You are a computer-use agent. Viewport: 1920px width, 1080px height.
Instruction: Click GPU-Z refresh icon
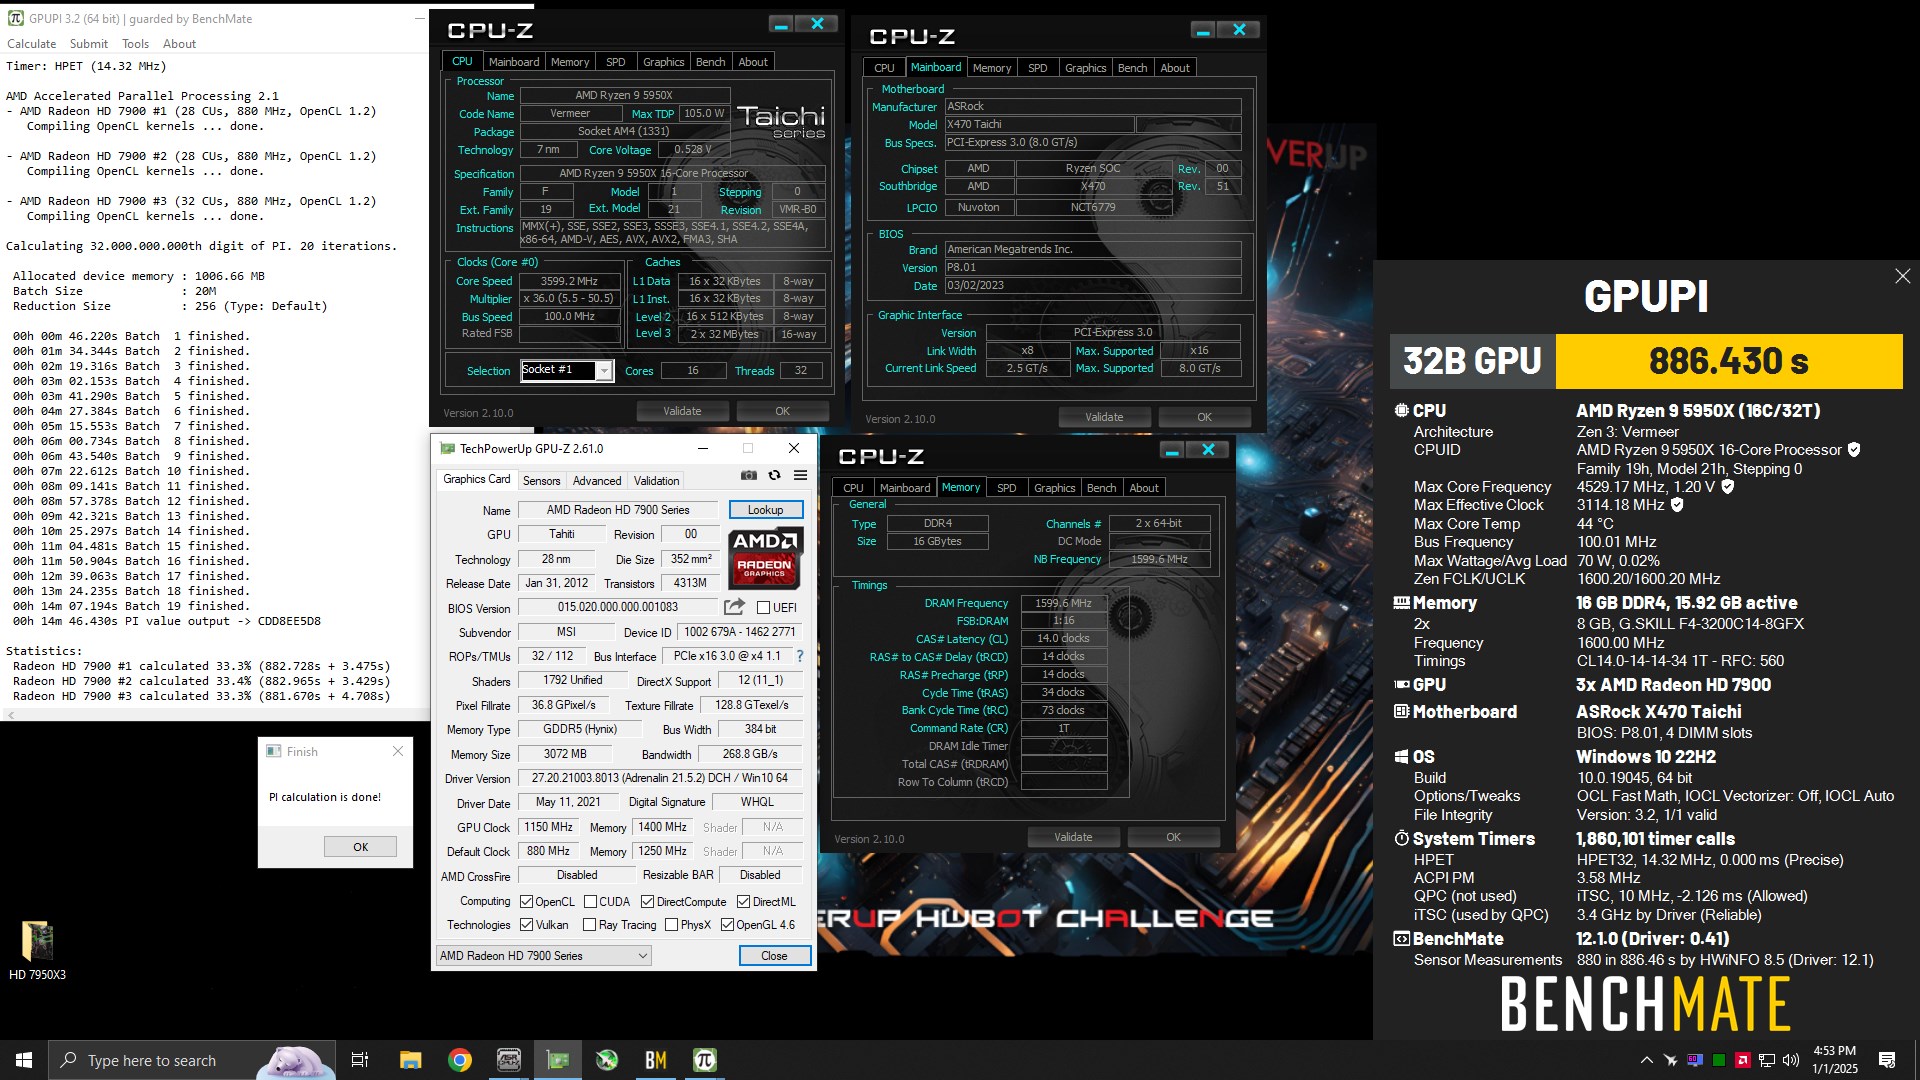774,475
